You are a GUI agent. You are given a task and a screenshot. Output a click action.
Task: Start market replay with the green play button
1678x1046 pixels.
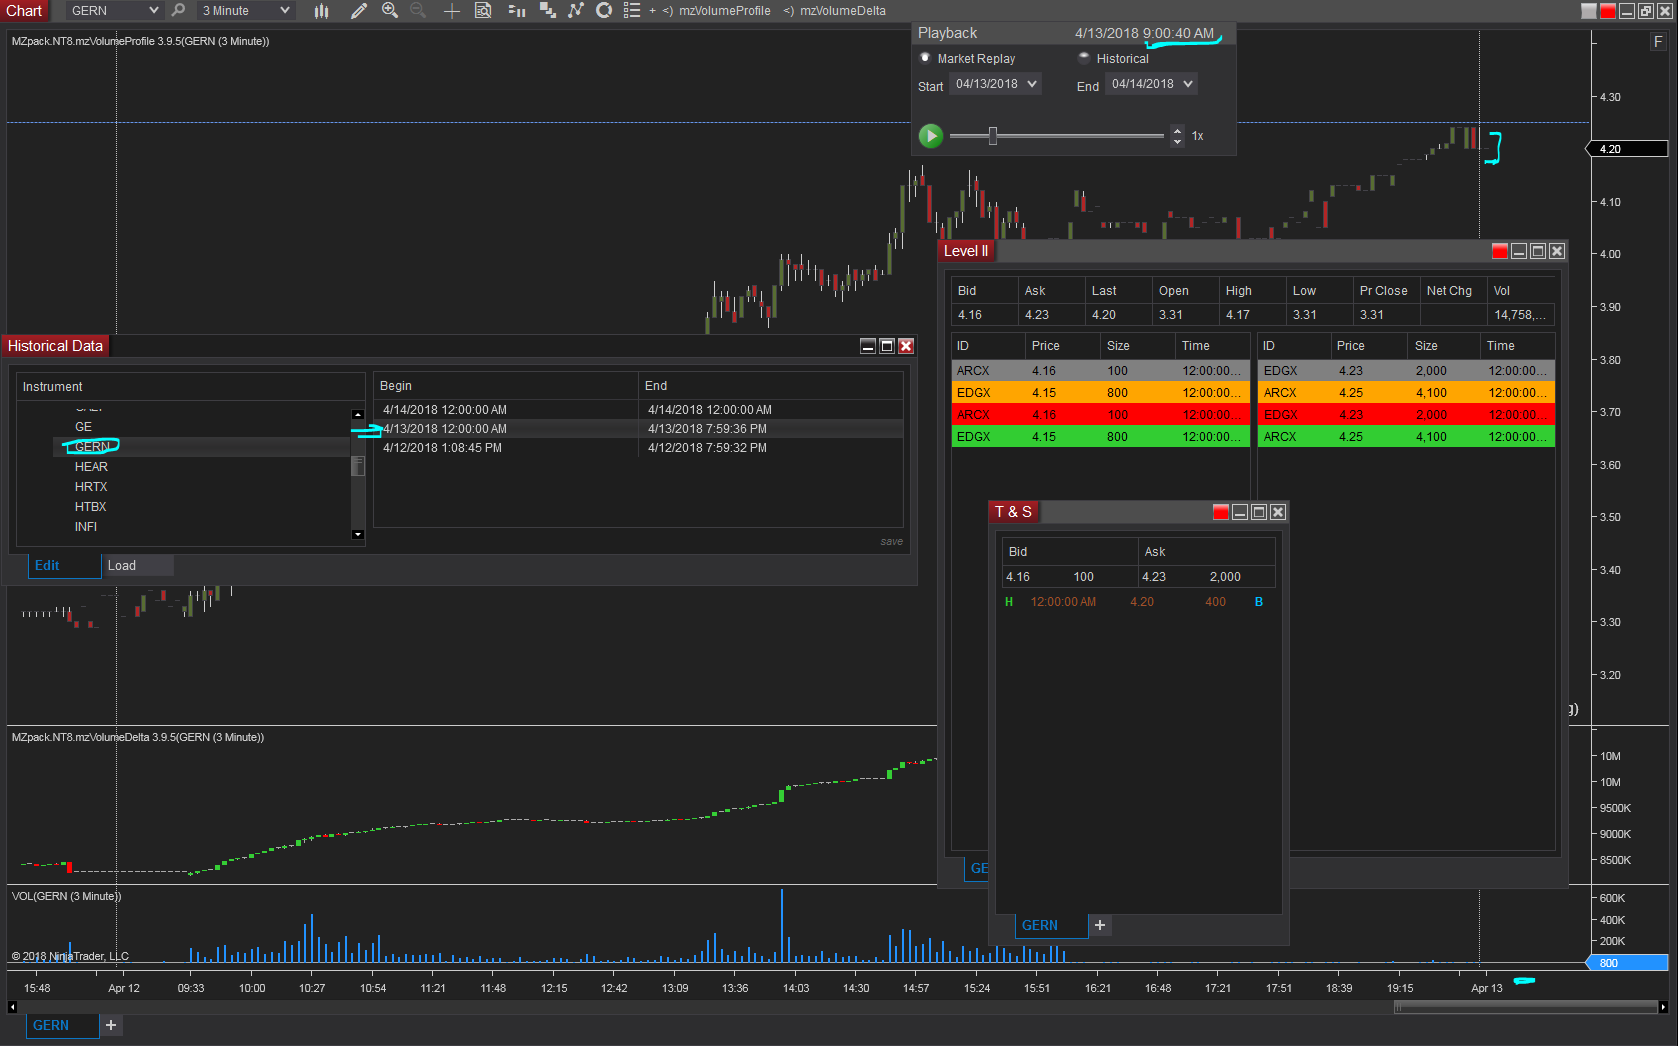[x=931, y=136]
